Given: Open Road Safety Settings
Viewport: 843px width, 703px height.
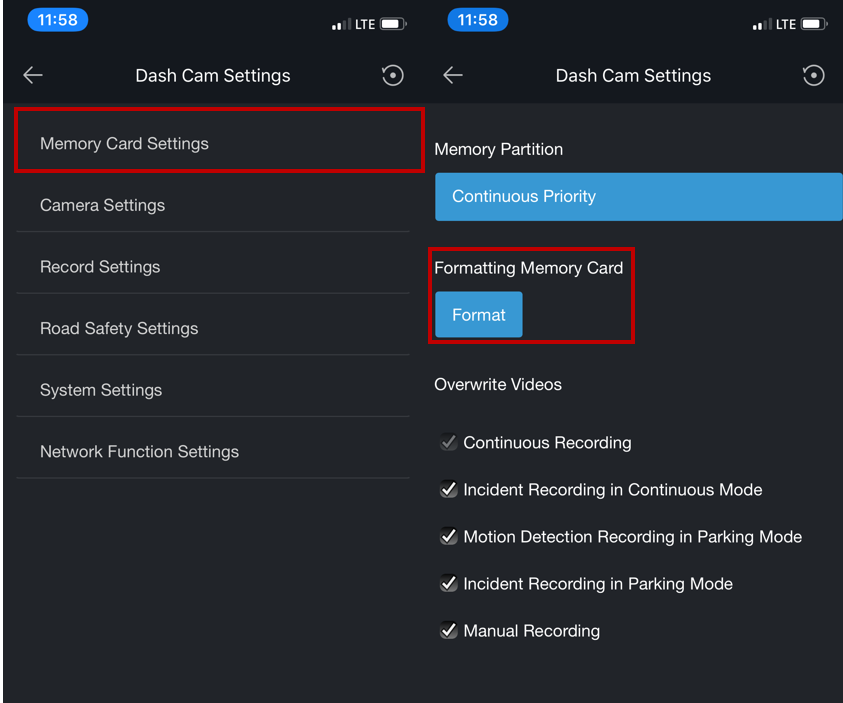Looking at the screenshot, I should click(x=213, y=328).
